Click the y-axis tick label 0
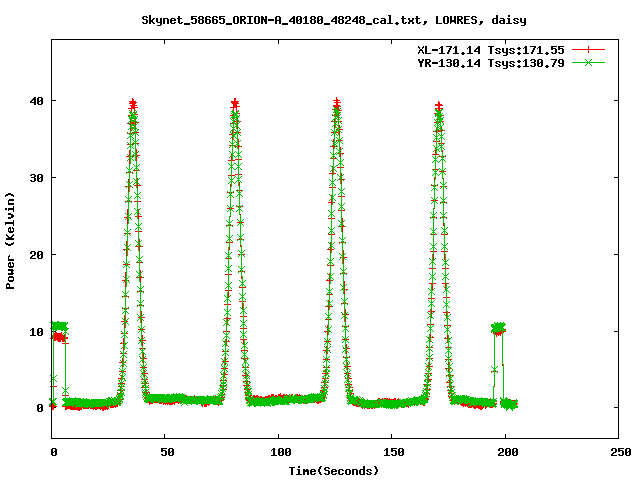Image resolution: width=640 pixels, height=480 pixels. coord(40,408)
